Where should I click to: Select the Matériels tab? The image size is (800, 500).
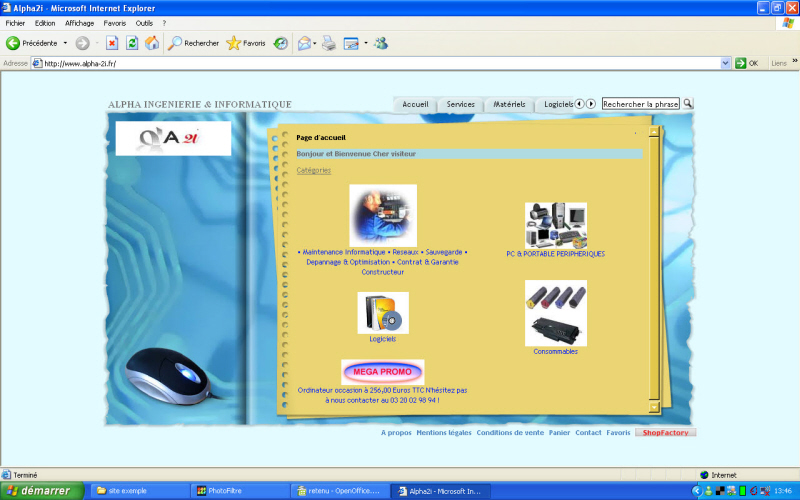point(509,104)
